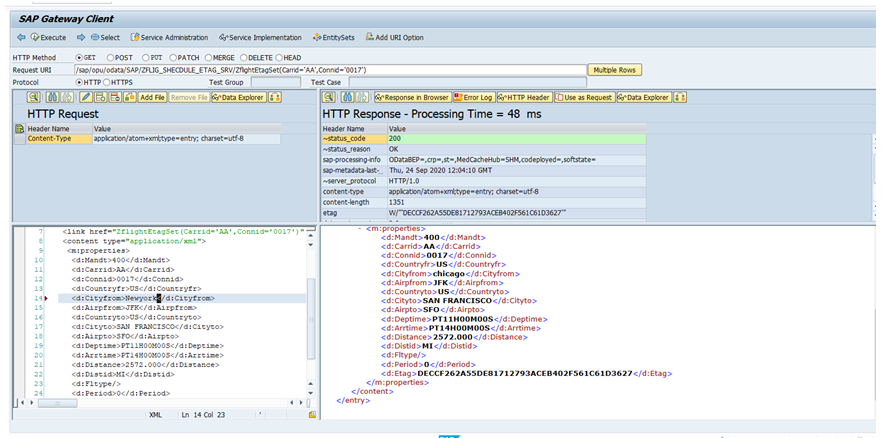Click the traffic-light icon in HTTP Response toolbar
The width and height of the screenshot is (882, 438).
pyautogui.click(x=680, y=97)
